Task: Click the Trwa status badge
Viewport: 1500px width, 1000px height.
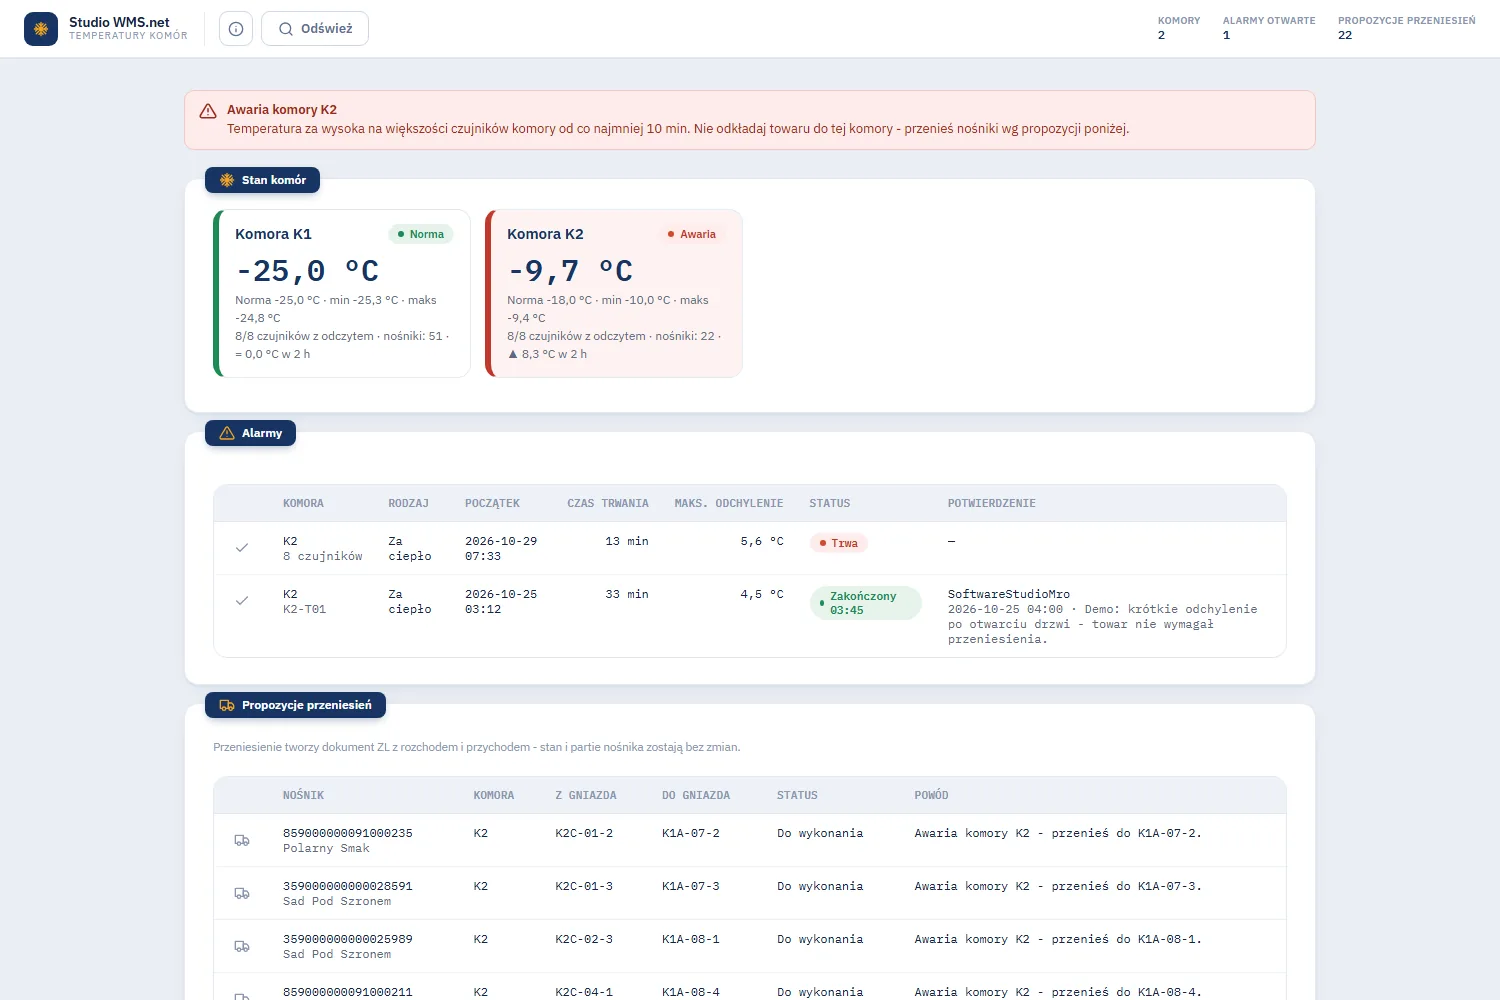Action: pyautogui.click(x=839, y=543)
